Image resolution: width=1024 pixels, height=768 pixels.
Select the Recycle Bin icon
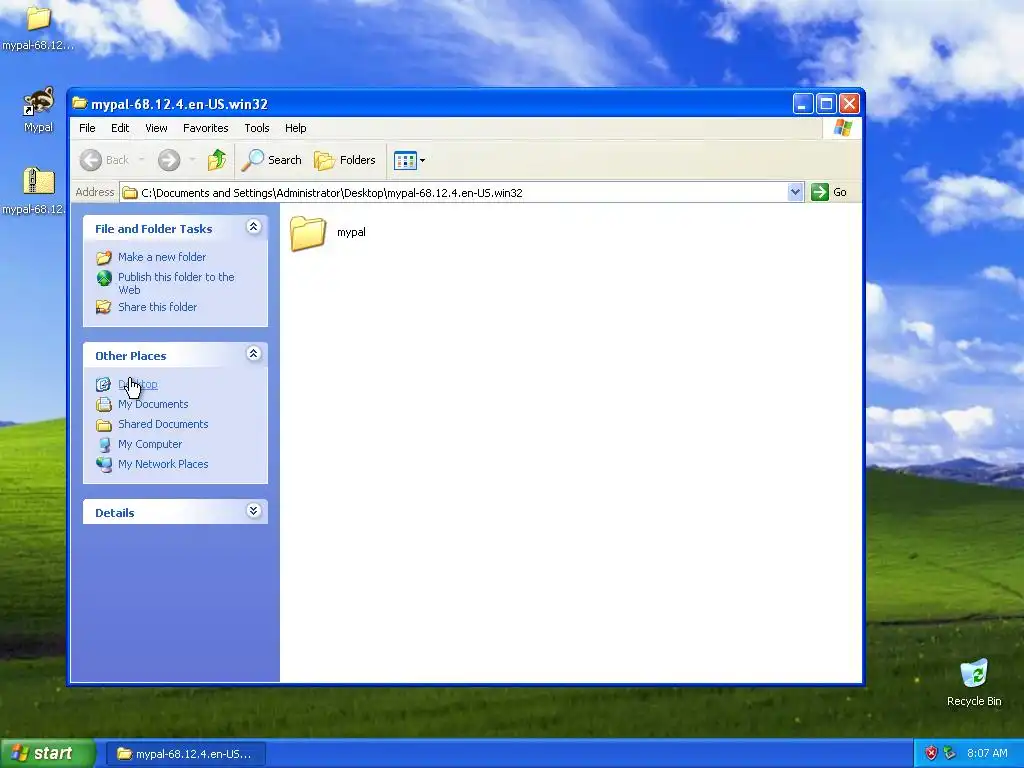(974, 682)
